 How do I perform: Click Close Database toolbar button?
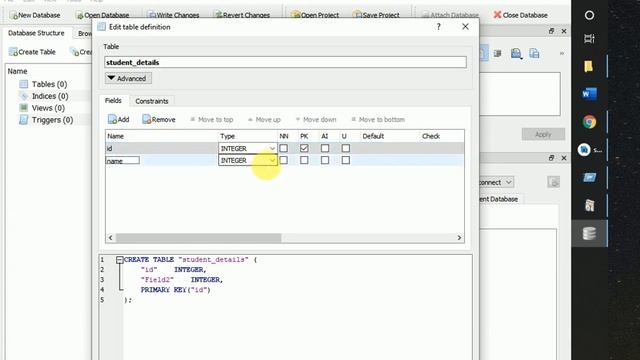tap(520, 15)
